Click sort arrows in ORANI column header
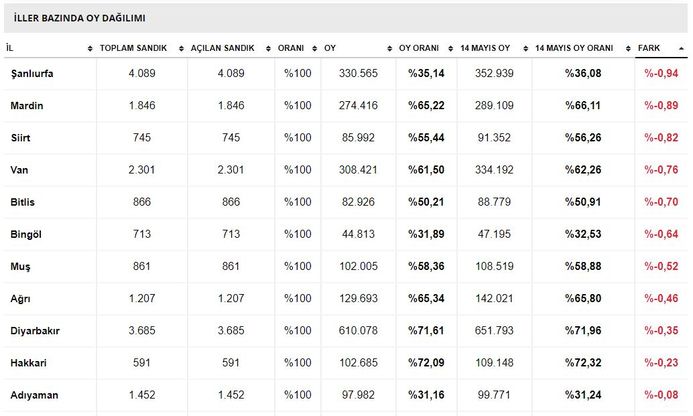693x416 pixels. click(x=313, y=48)
